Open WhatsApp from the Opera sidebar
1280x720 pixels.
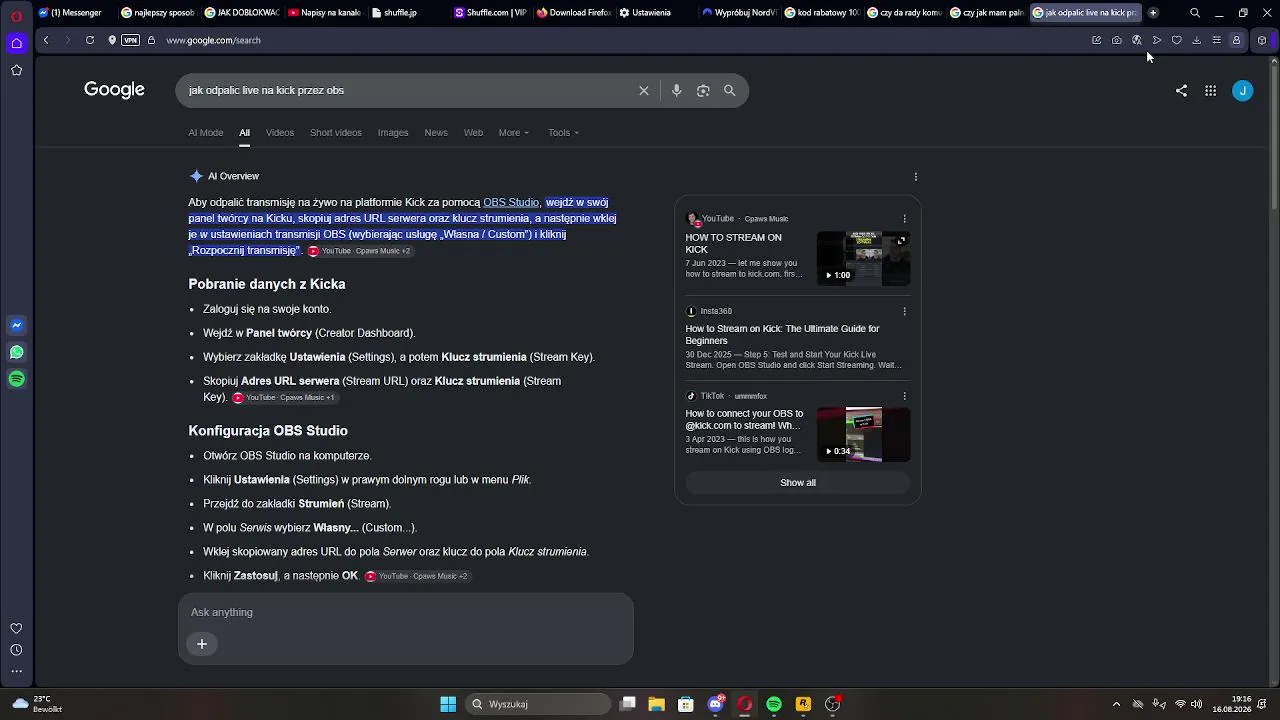[x=16, y=352]
